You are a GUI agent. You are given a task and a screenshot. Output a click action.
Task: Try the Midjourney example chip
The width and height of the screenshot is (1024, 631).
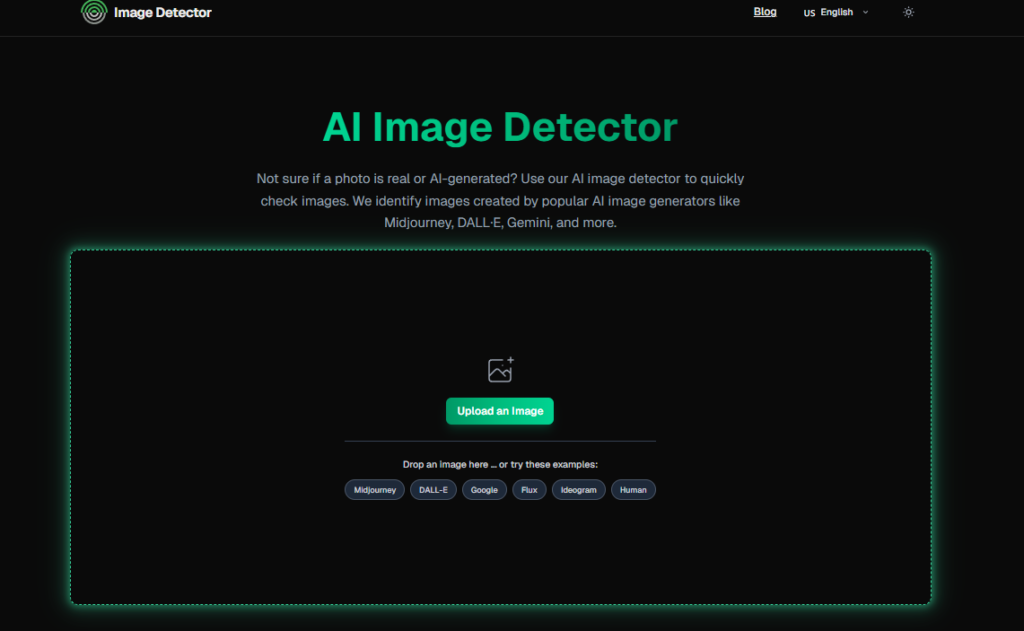[375, 490]
